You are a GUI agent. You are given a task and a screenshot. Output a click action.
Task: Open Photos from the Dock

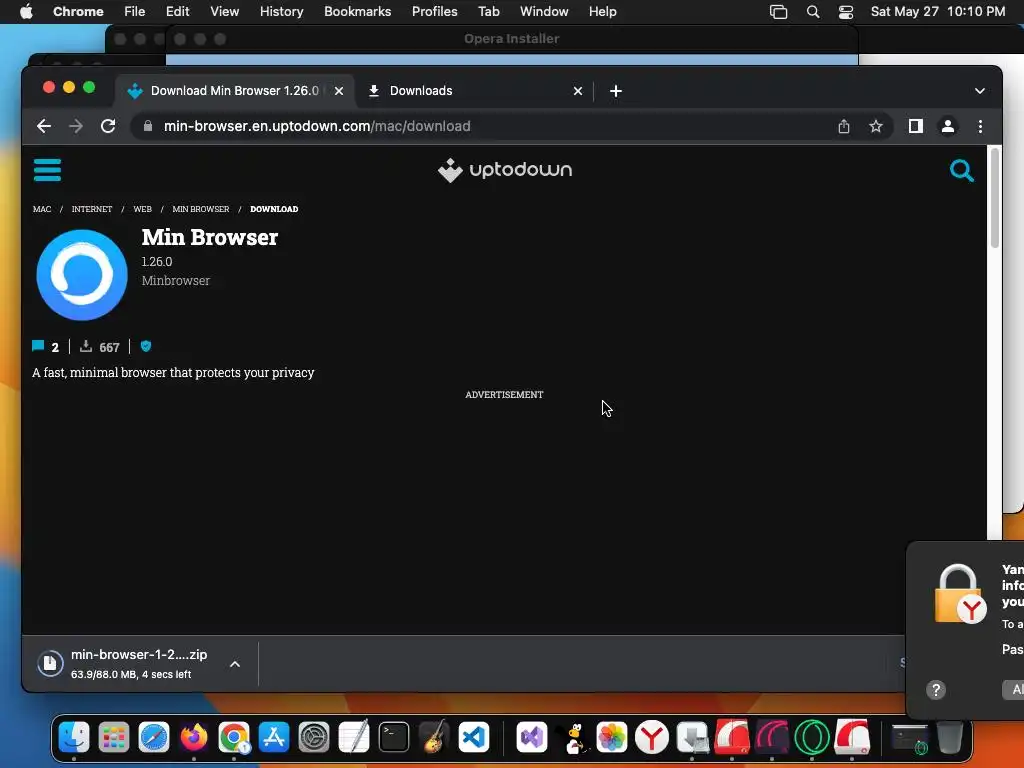(612, 737)
